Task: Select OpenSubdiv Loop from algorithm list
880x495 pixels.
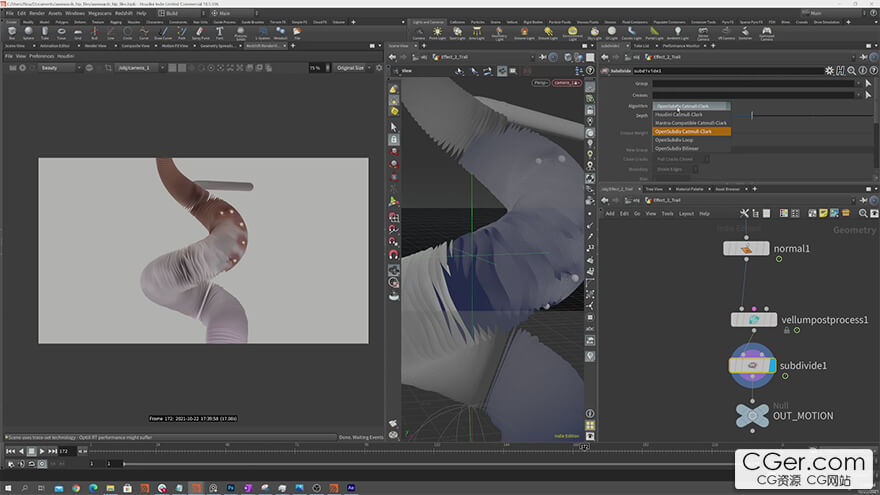Action: 676,140
